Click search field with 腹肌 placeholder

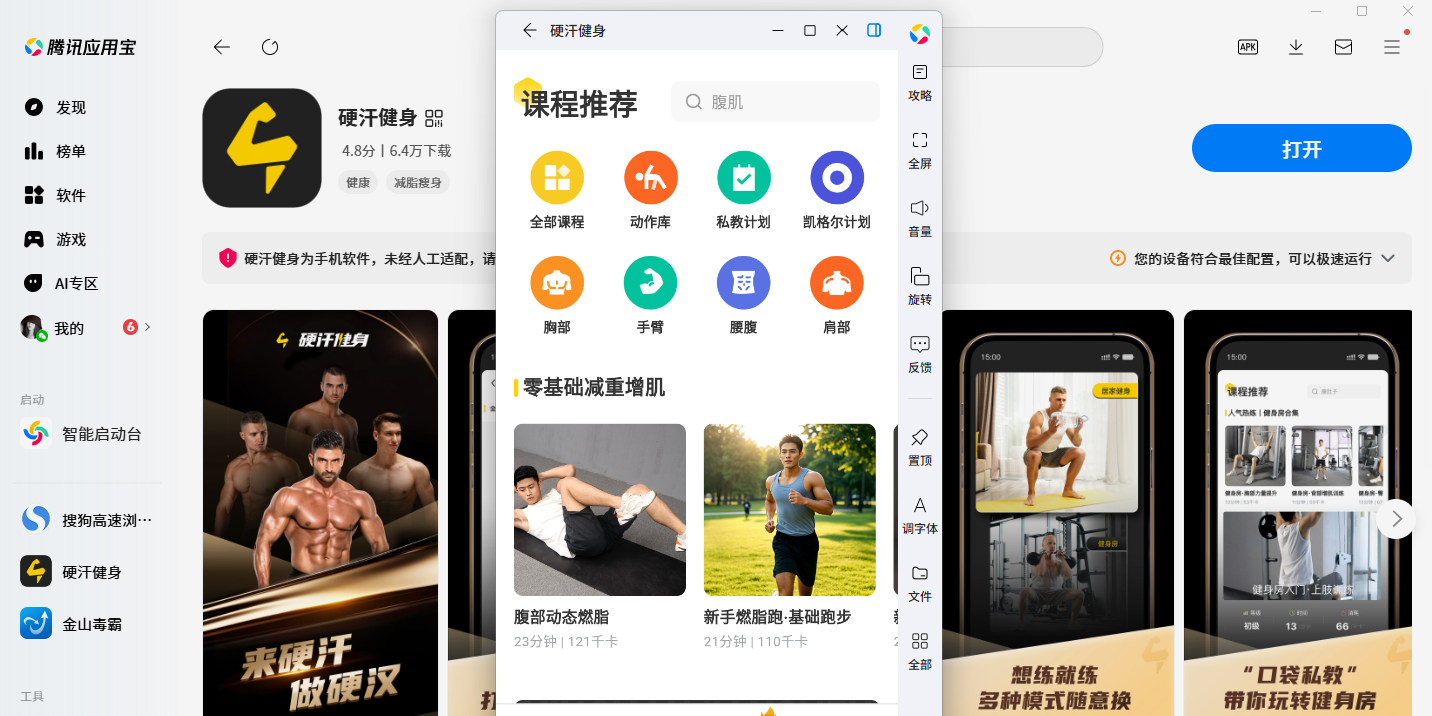coord(776,102)
